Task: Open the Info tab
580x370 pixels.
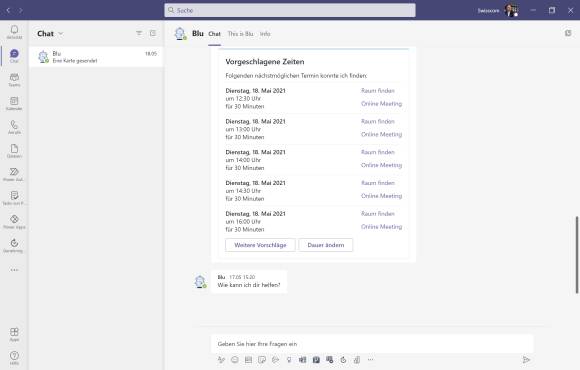Action: click(x=265, y=34)
